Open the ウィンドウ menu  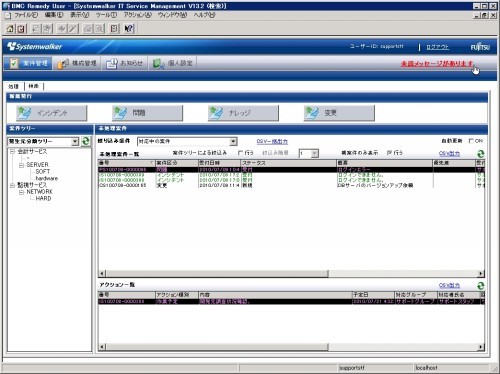172,15
